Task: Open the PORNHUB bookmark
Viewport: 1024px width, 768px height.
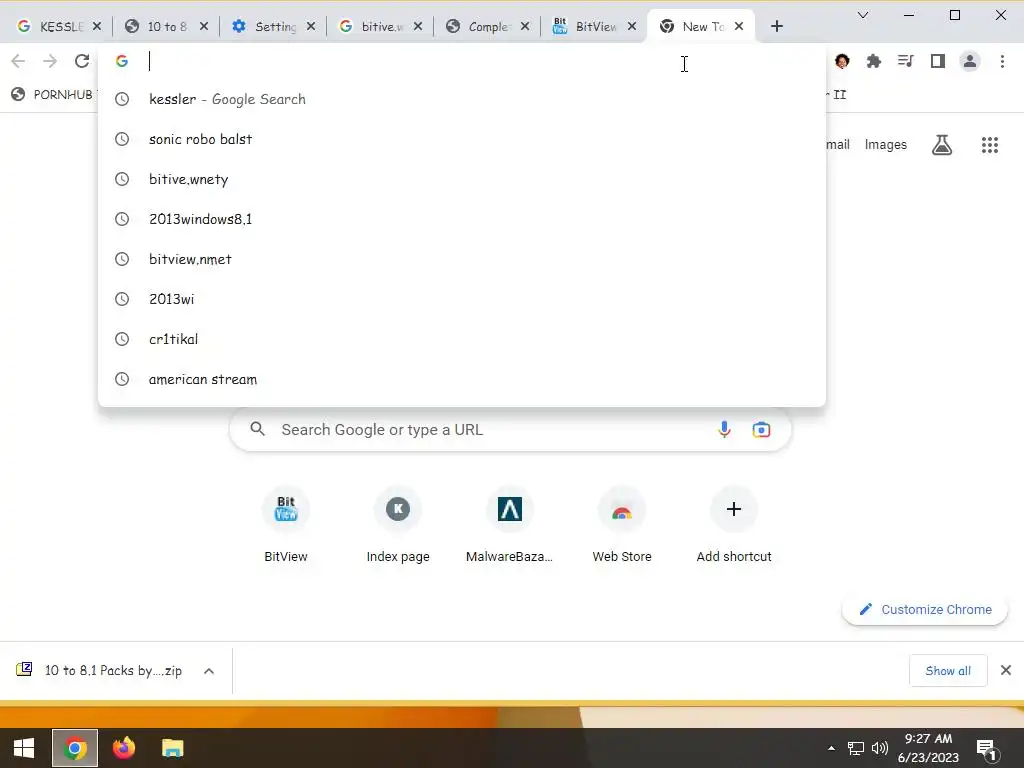Action: tap(54, 95)
